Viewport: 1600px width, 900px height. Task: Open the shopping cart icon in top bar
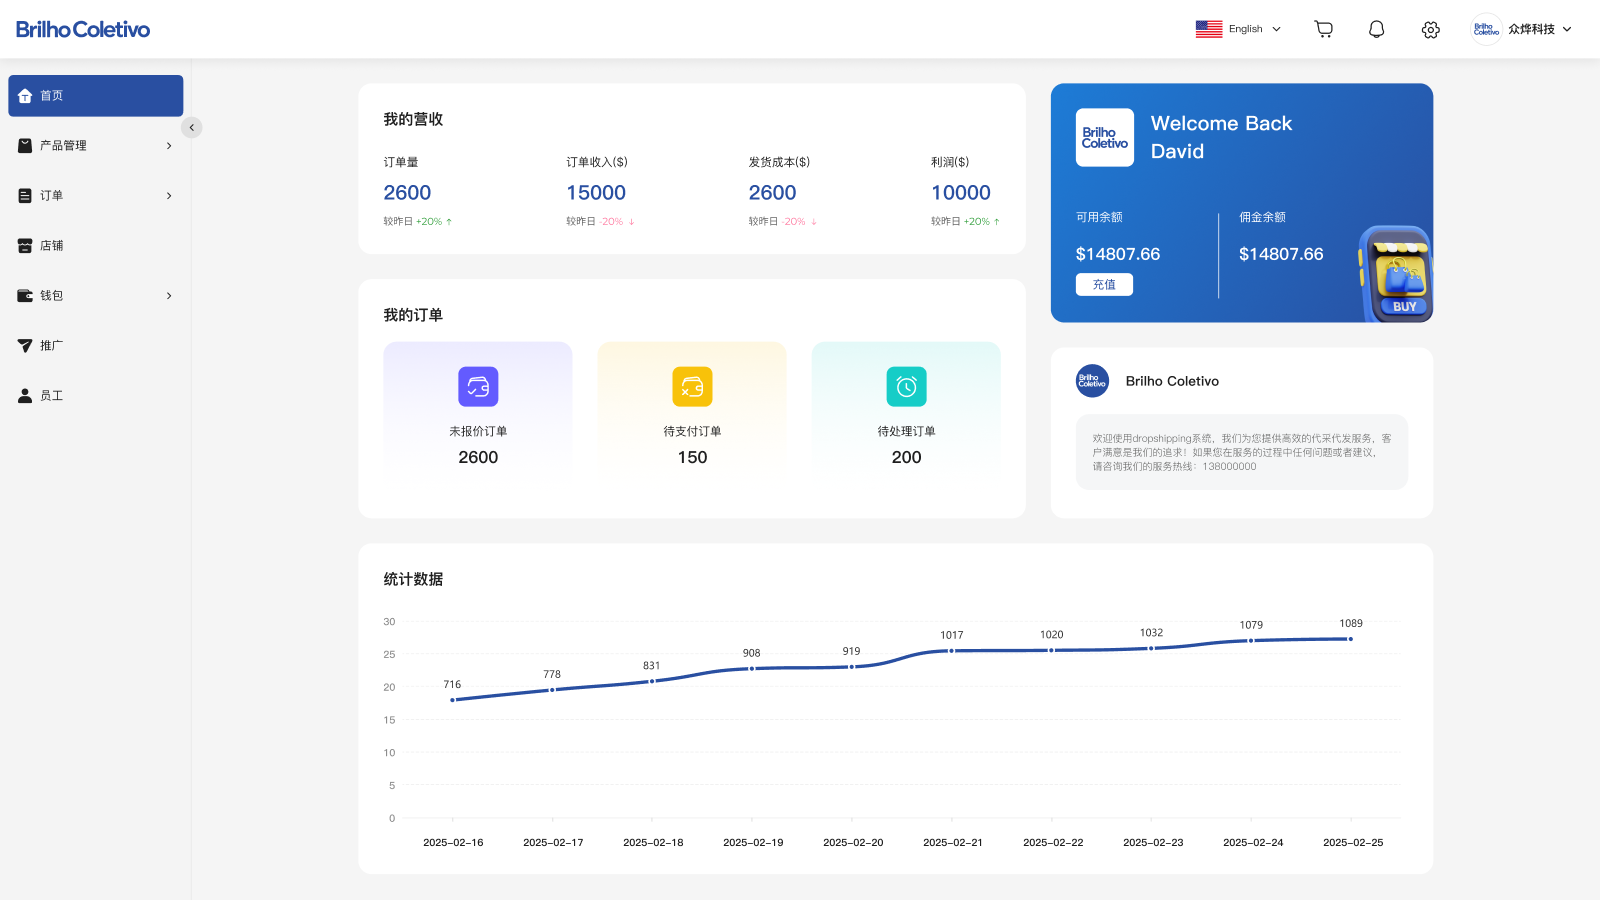(1323, 29)
